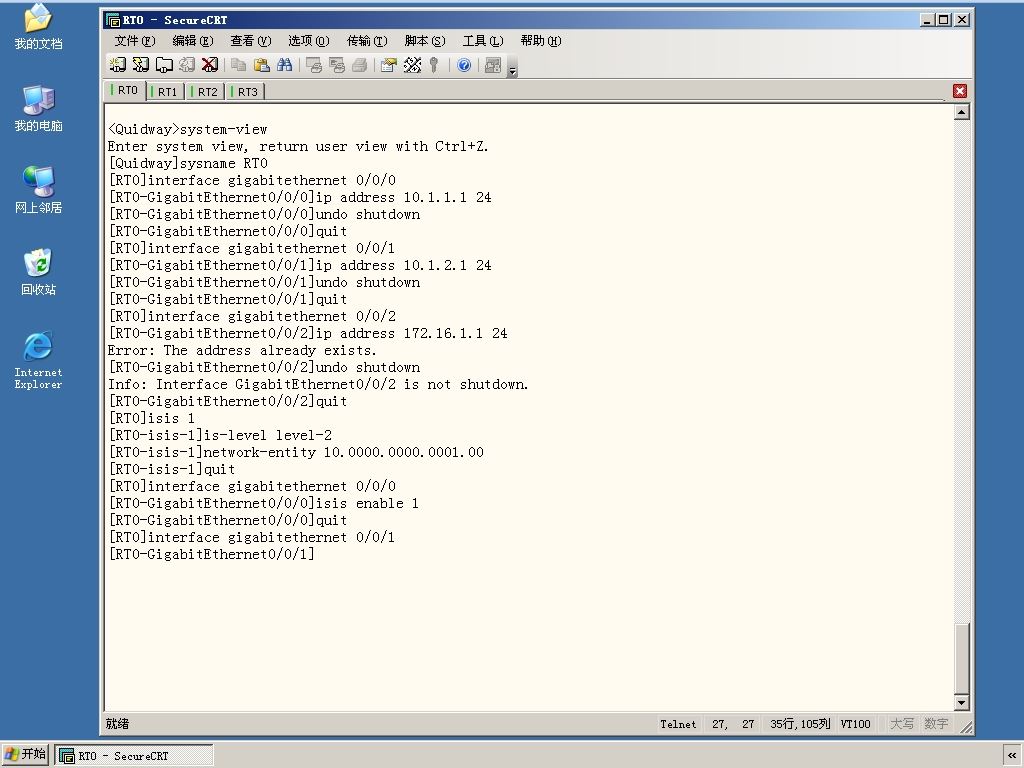Open 网上邻居 desktop icon
Screen dimensions: 1024x768
38,190
